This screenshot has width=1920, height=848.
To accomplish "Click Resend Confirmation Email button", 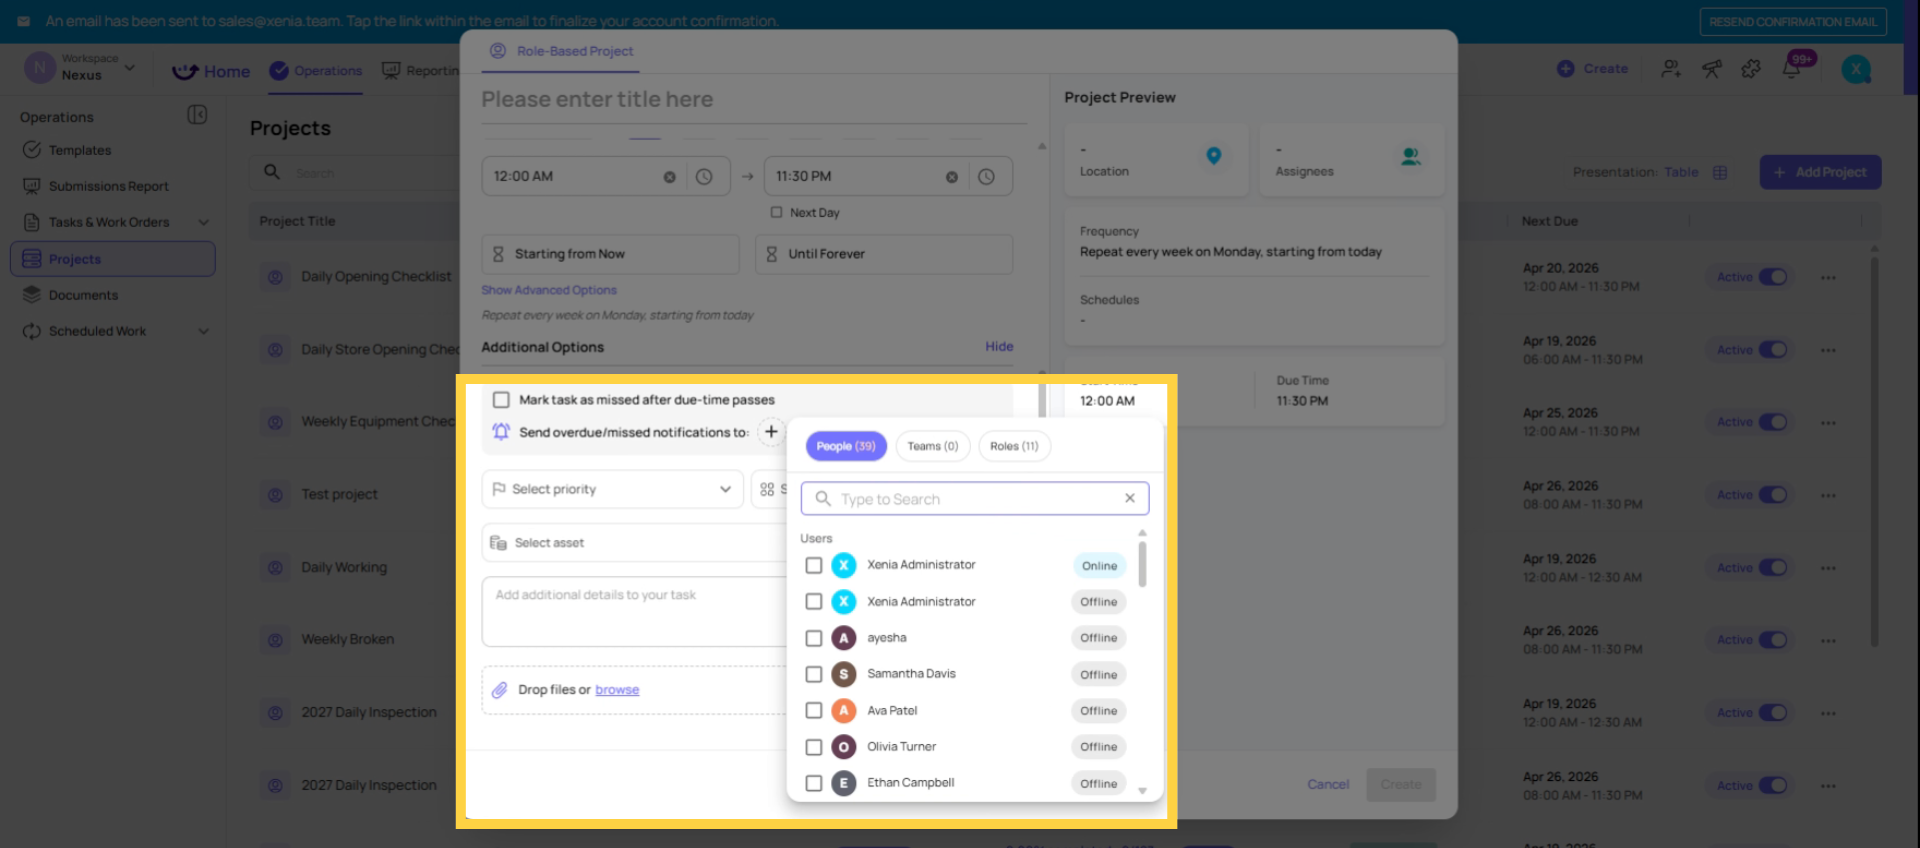I will (x=1793, y=22).
